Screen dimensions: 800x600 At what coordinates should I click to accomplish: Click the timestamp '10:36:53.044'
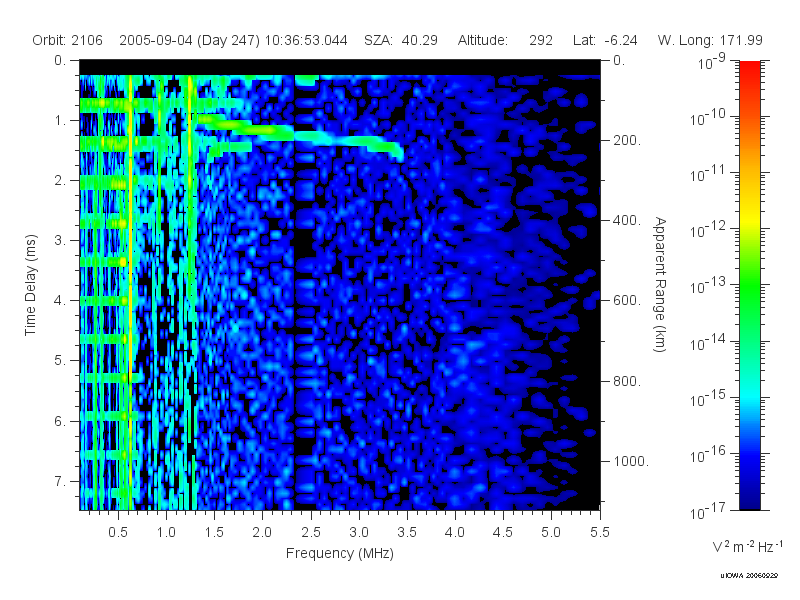306,40
